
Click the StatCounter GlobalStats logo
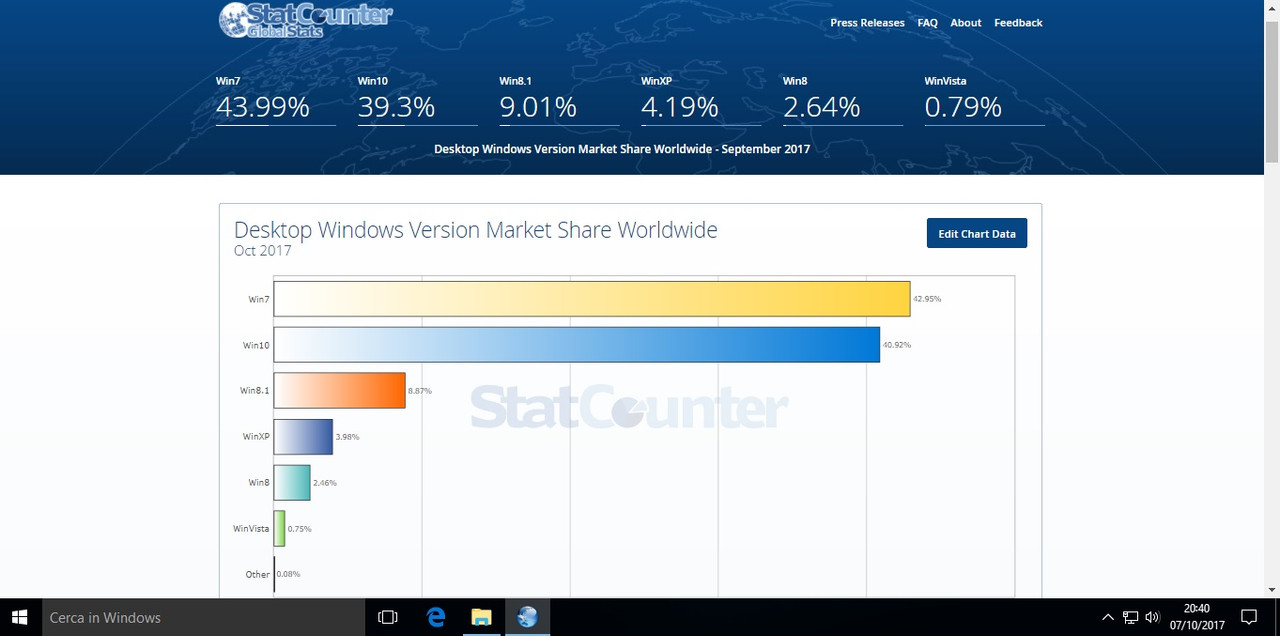(305, 20)
